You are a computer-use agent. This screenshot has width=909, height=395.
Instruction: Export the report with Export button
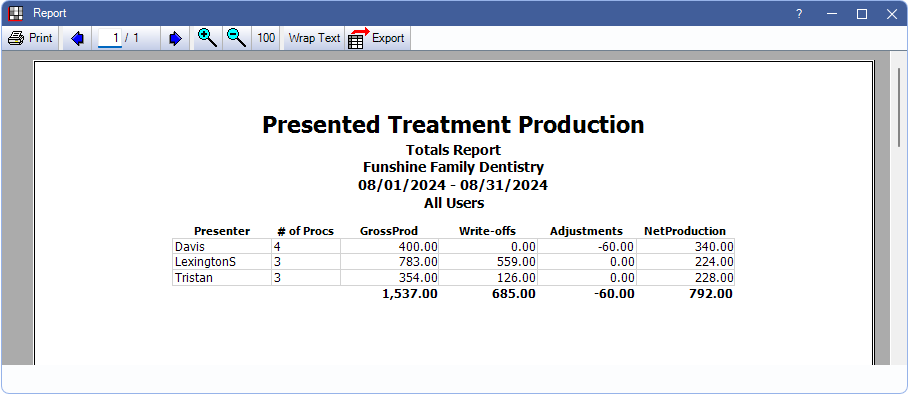(377, 38)
